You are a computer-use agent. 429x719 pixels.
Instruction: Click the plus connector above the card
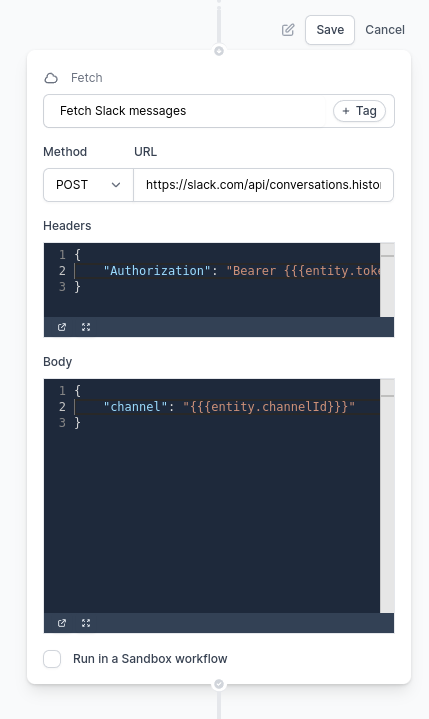click(219, 51)
